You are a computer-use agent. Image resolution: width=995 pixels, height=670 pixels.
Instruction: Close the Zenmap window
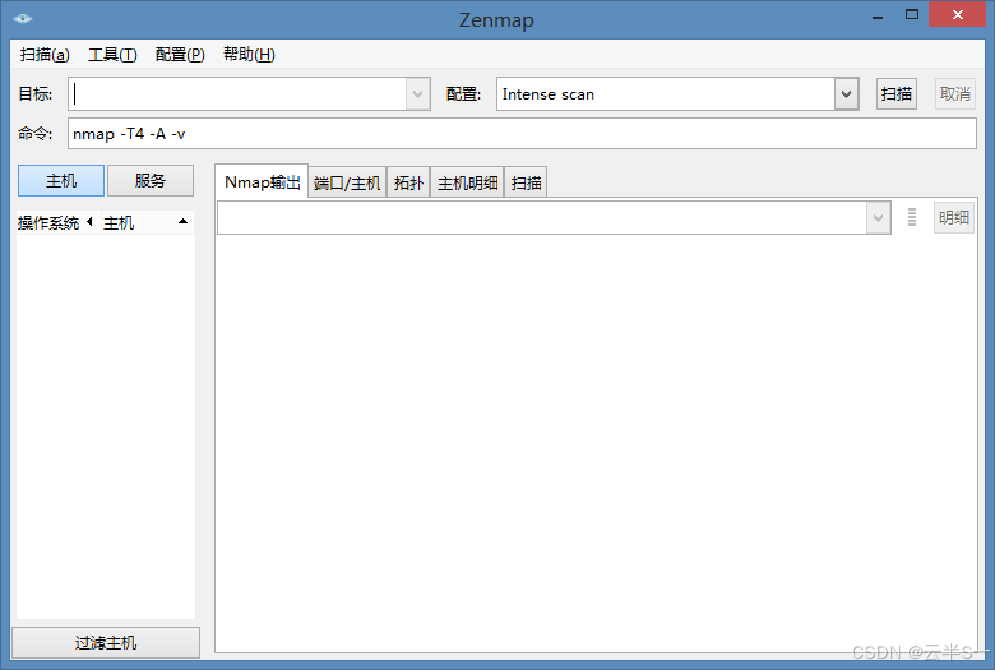coord(958,14)
